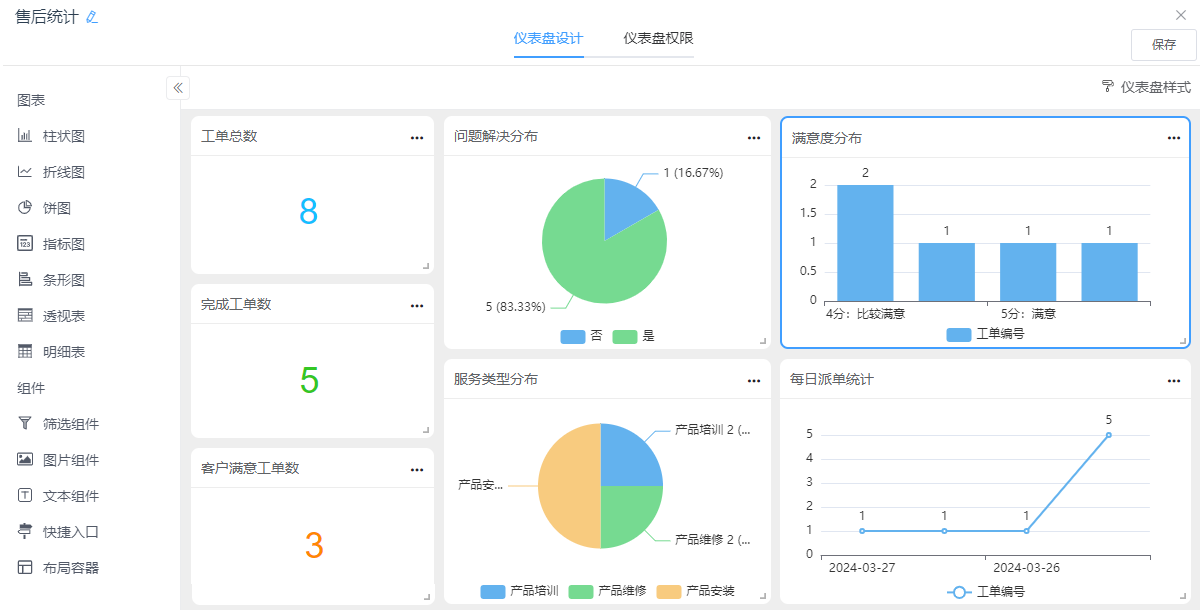This screenshot has height=610, width=1200.
Task: Toggle the 是 legend swatch
Action: (625, 337)
